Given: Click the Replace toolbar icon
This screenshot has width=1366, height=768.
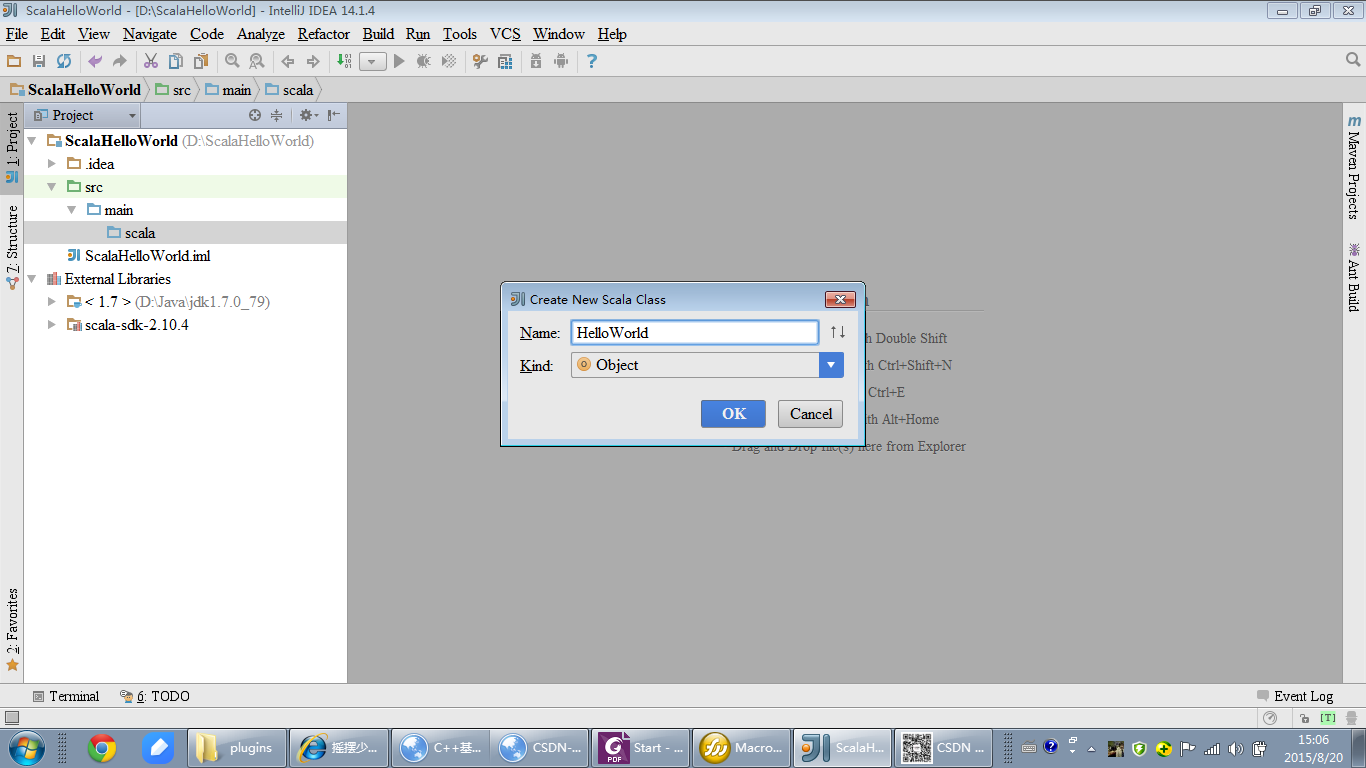Looking at the screenshot, I should tap(257, 61).
